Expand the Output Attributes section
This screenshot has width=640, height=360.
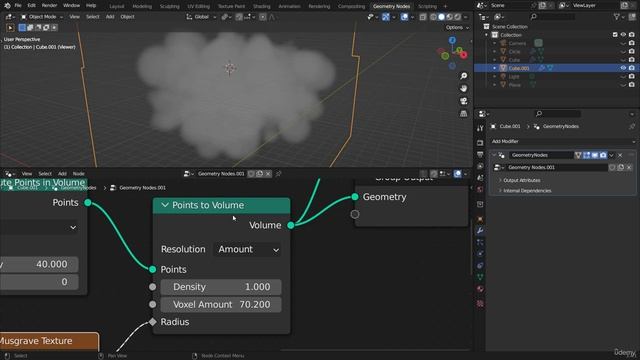[x=521, y=180]
